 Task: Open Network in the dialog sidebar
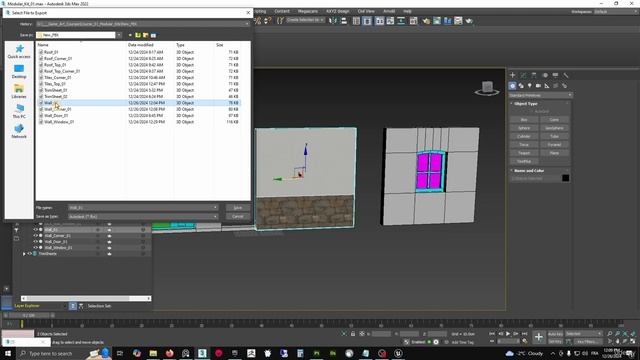[19, 131]
